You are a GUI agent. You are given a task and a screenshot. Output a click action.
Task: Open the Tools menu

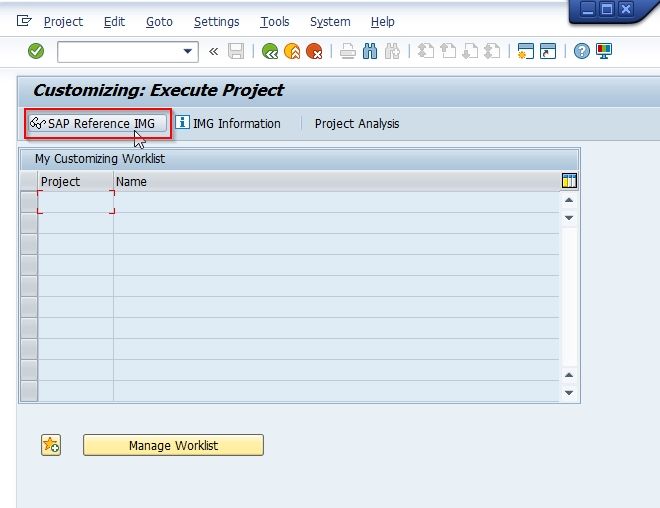(274, 21)
